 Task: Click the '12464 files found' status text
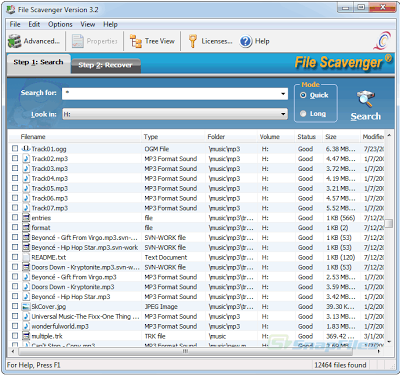(x=340, y=365)
